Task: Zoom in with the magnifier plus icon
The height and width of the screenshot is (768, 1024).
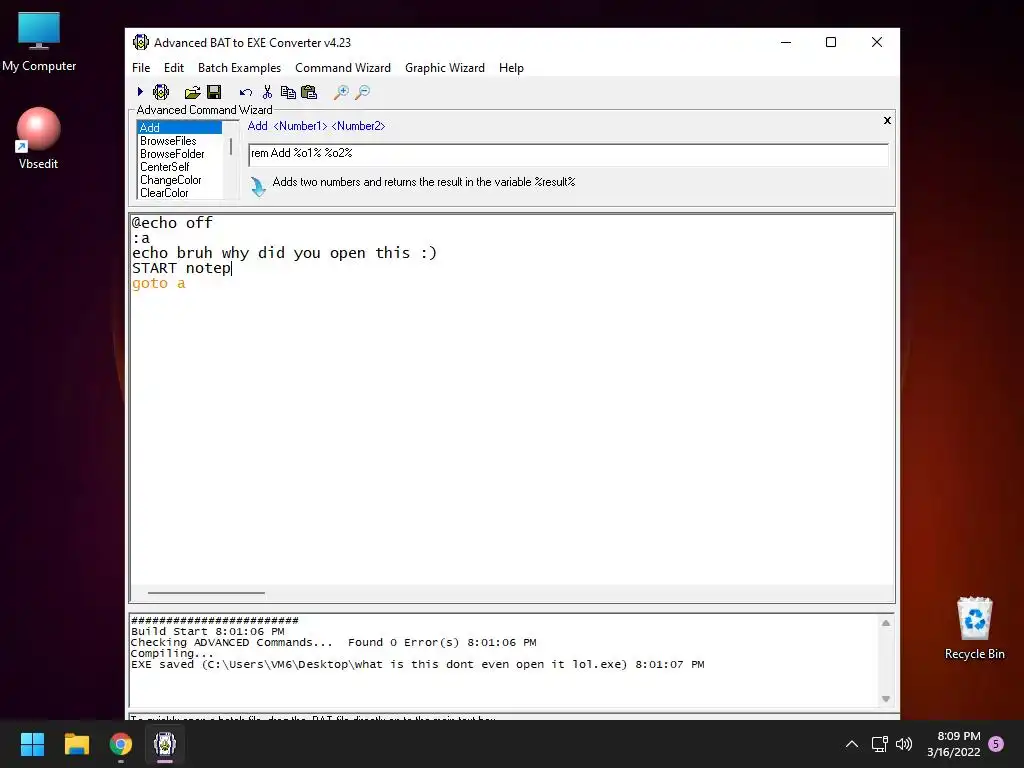Action: pyautogui.click(x=341, y=92)
